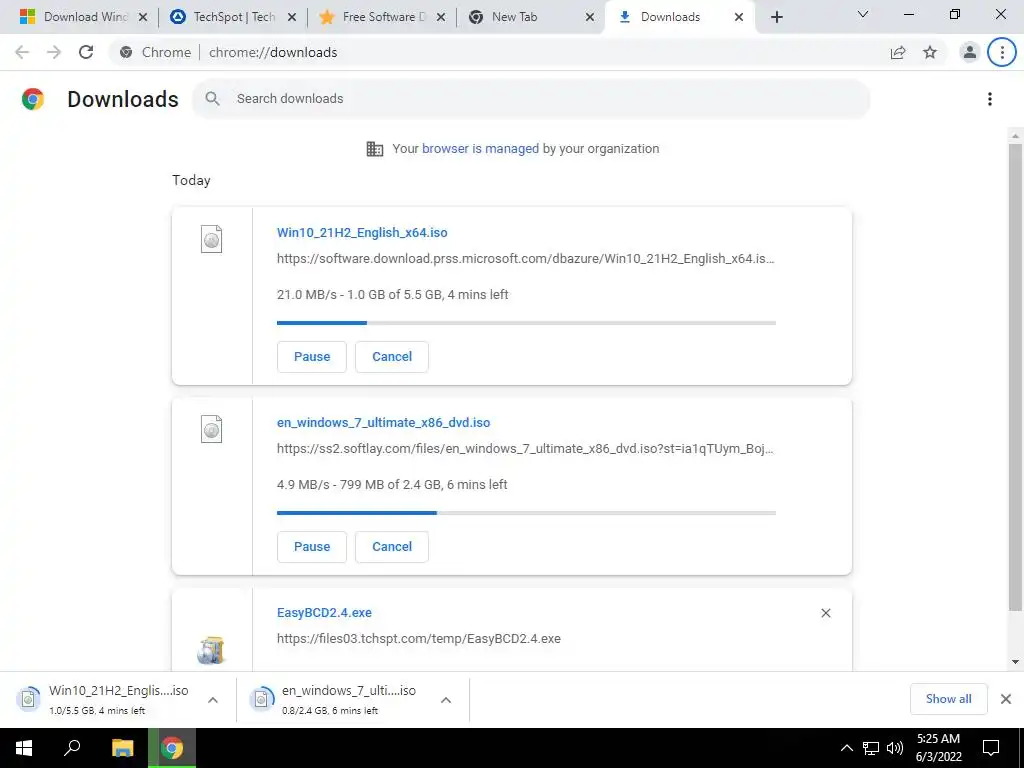The image size is (1024, 768).
Task: Click Show all downloads button
Action: 948,699
